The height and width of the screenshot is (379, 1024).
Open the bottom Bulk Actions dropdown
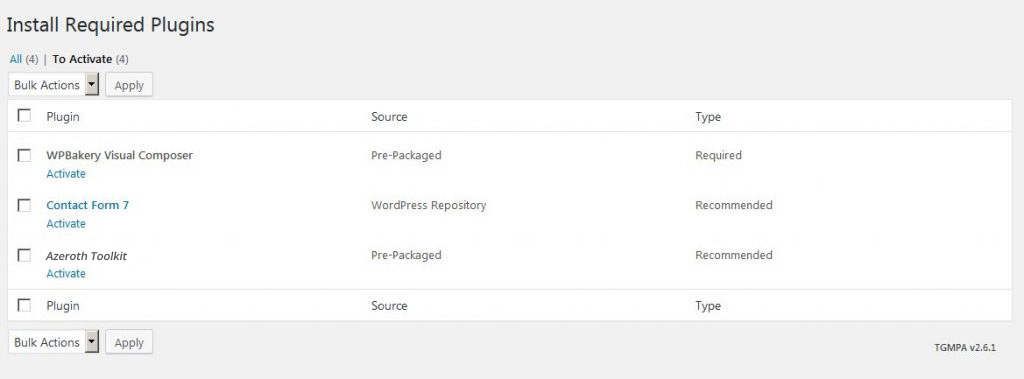point(54,342)
